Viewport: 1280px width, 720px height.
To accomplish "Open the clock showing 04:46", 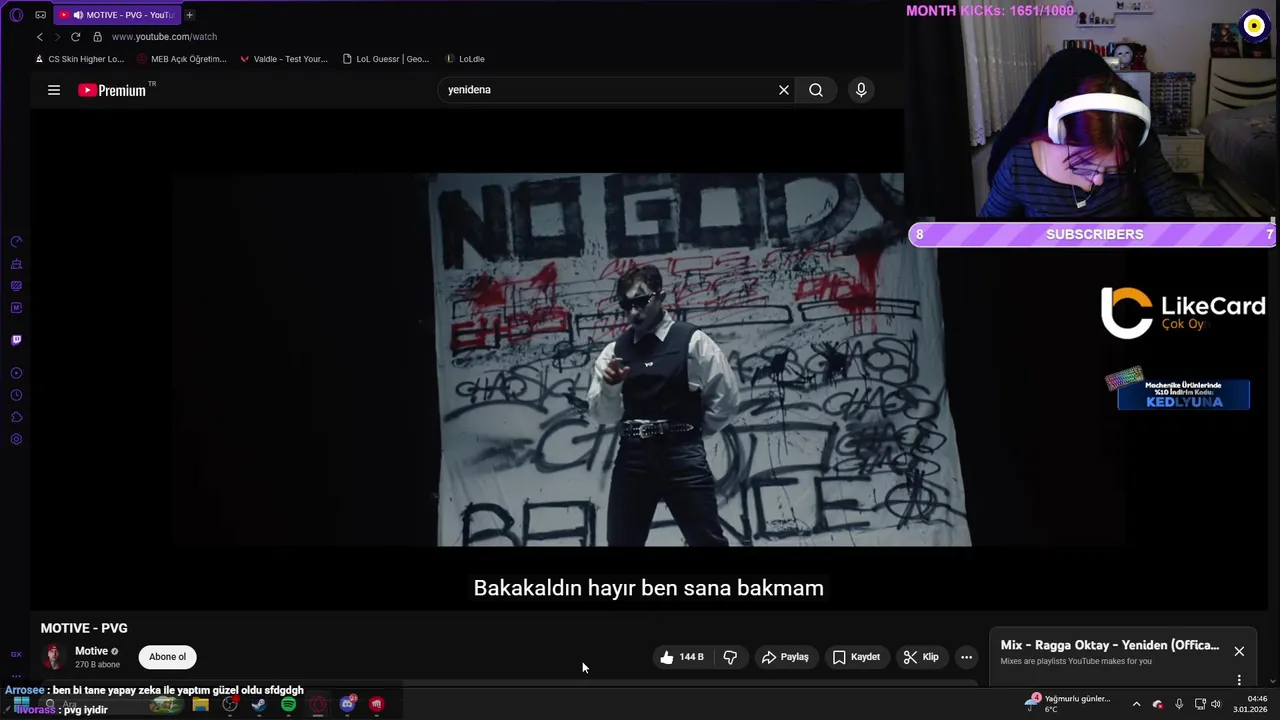I will [x=1250, y=704].
